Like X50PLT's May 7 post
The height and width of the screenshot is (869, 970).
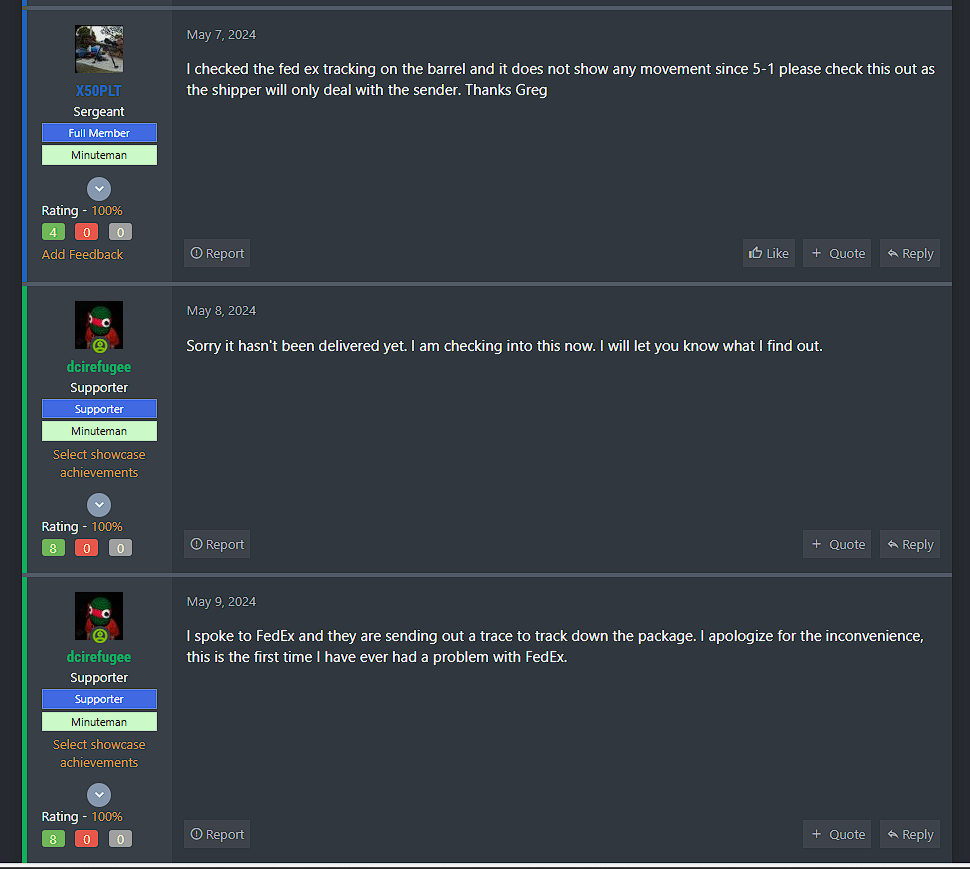(x=768, y=254)
